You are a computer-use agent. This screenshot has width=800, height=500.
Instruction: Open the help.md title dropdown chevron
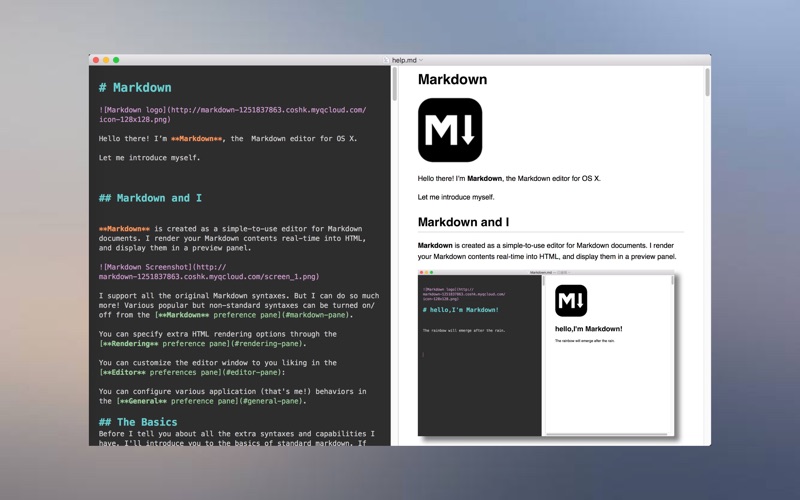coord(421,60)
